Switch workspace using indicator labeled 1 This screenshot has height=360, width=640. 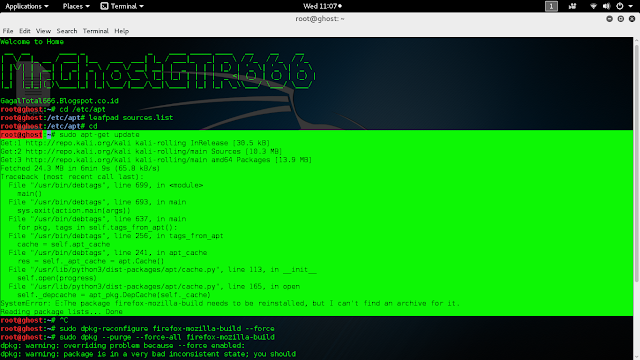point(551,6)
